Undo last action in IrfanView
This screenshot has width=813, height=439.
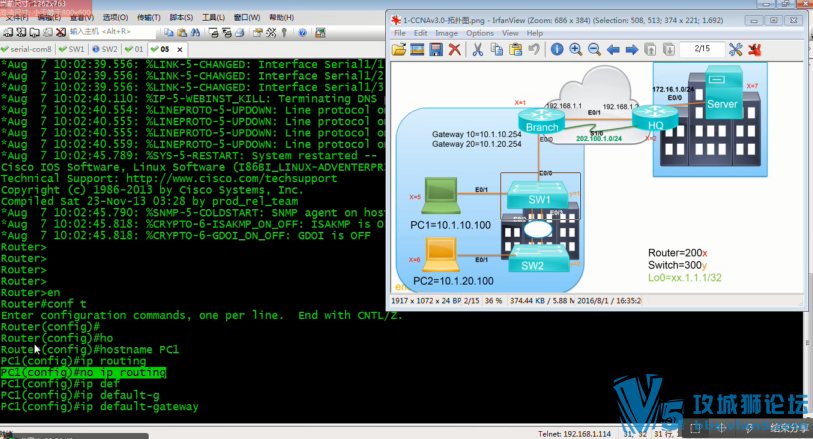click(534, 50)
